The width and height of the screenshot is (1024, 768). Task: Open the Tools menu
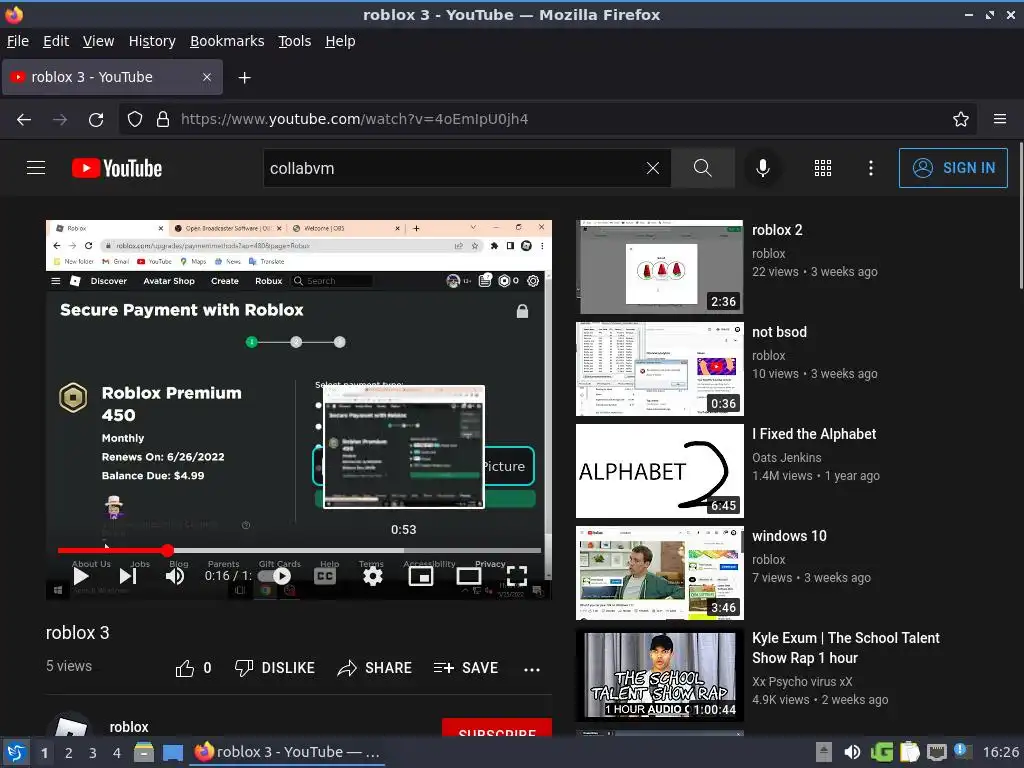tap(295, 41)
